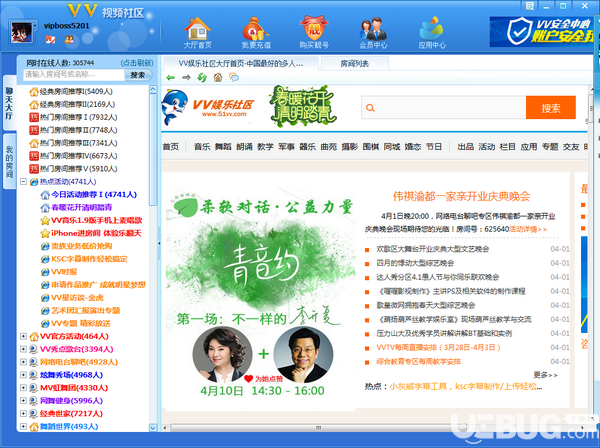
Task: Open VV音乐1.9版手机上麦唱歌 item
Action: pyautogui.click(x=91, y=220)
